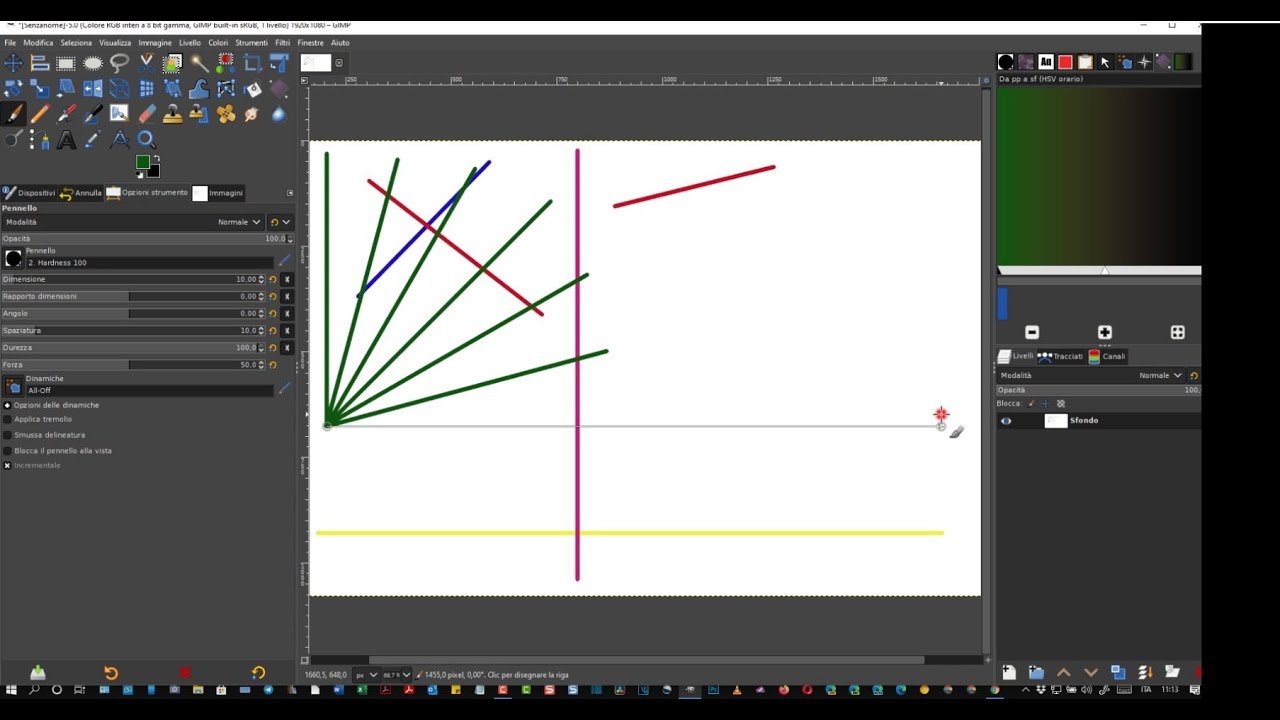Switch to the Annulla tab
The image size is (1280, 720).
[81, 193]
